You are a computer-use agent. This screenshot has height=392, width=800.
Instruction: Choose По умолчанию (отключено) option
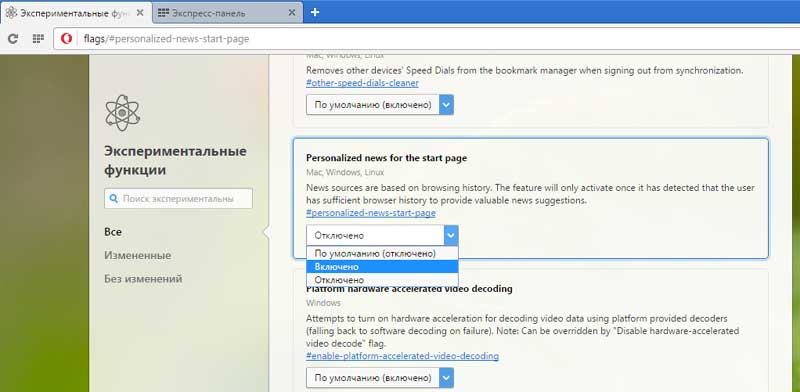click(382, 253)
